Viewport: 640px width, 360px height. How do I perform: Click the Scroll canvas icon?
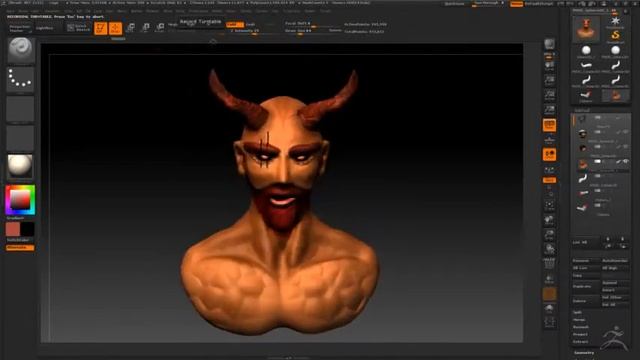point(549,66)
